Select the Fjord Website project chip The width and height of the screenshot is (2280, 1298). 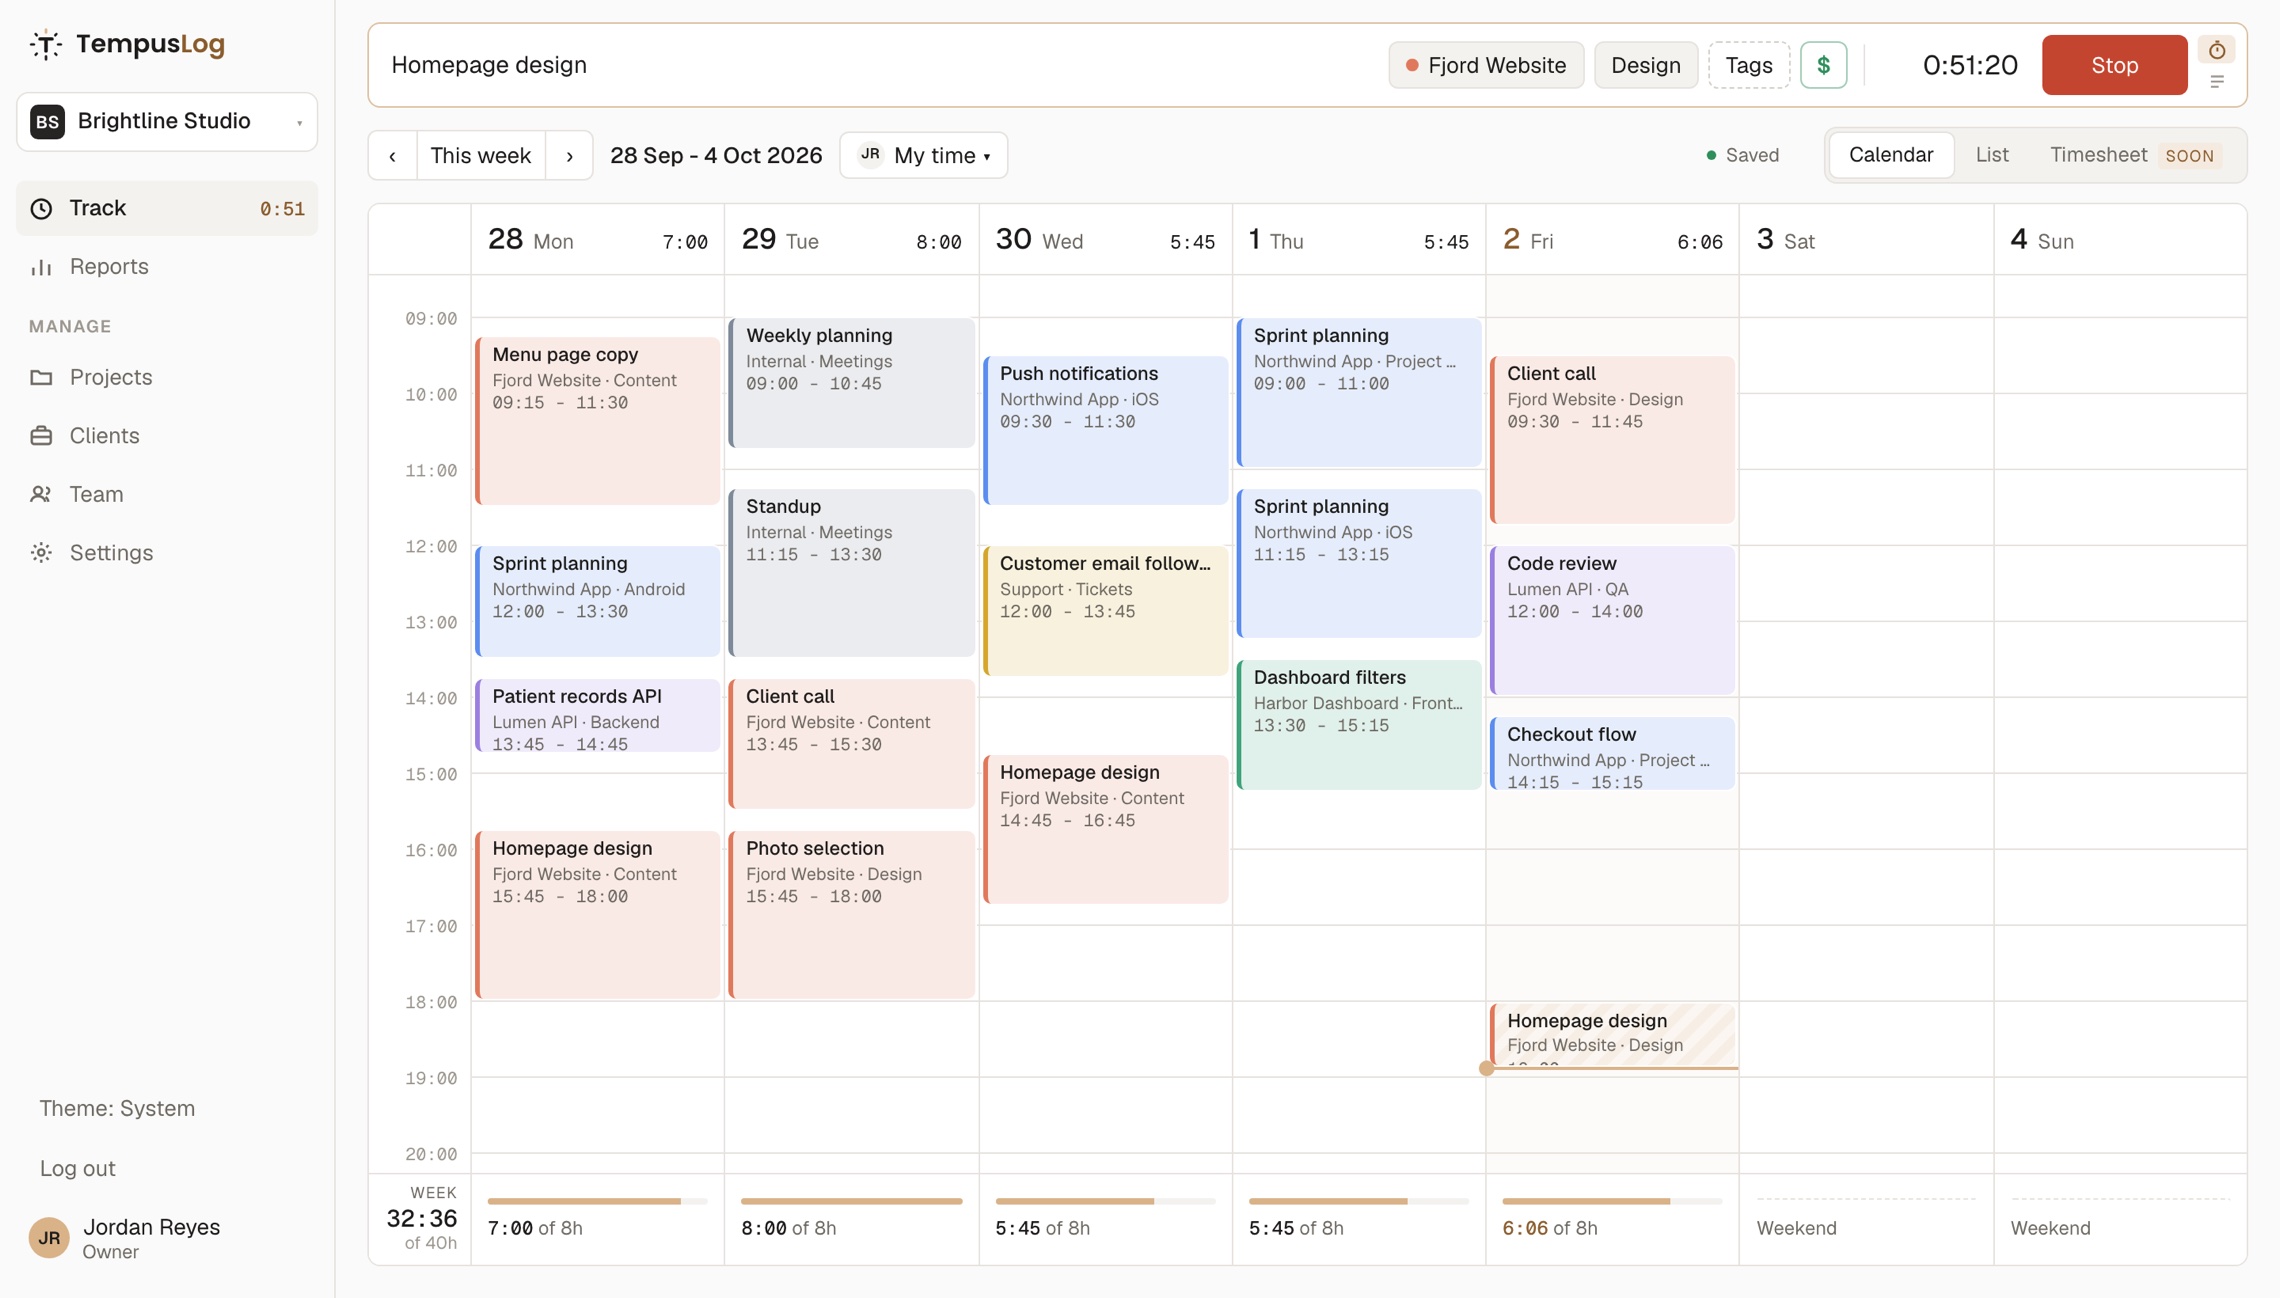click(x=1486, y=65)
